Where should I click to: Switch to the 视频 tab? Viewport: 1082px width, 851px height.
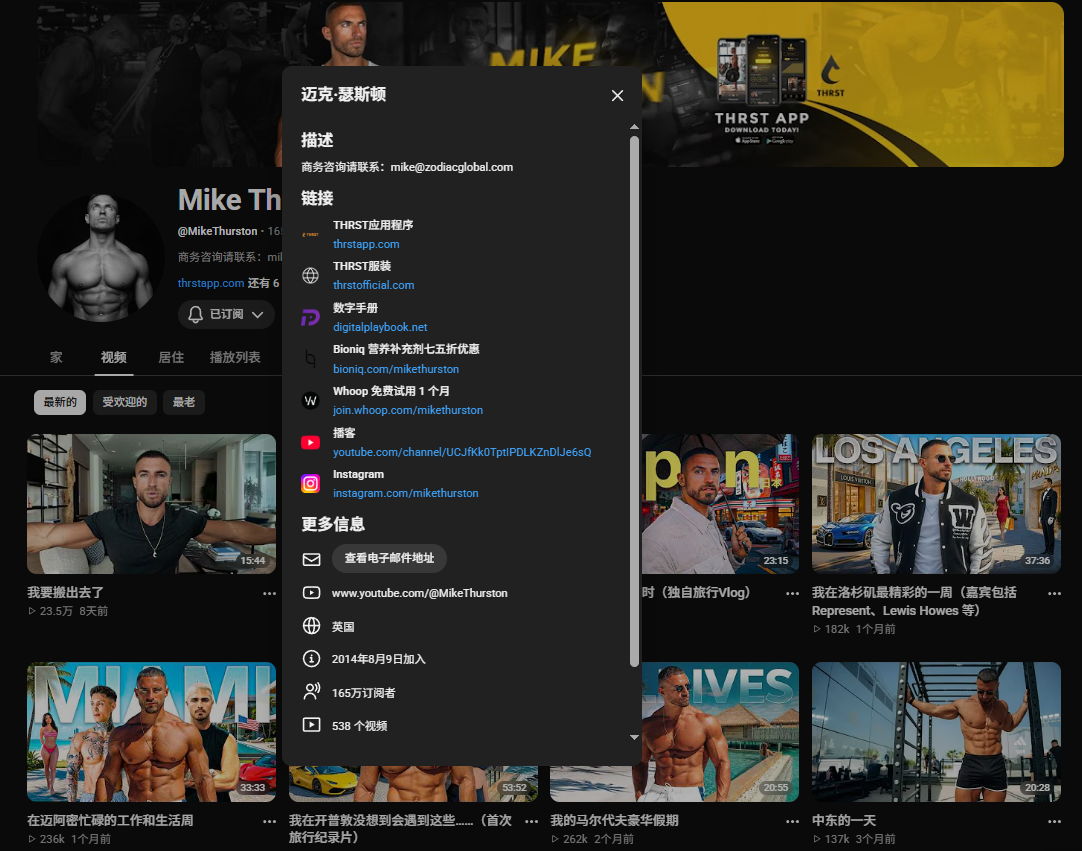pos(113,358)
